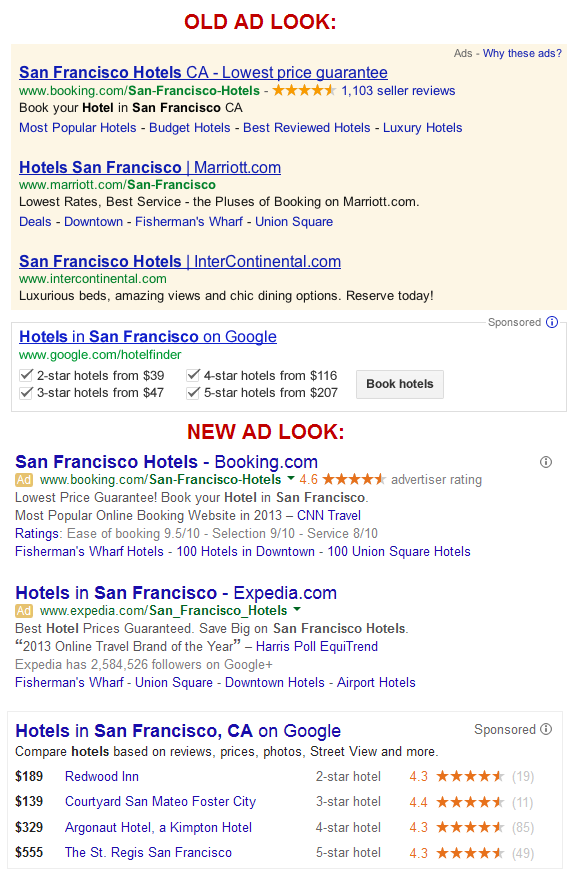Click info icon next to new Sponsored label

(x=546, y=729)
